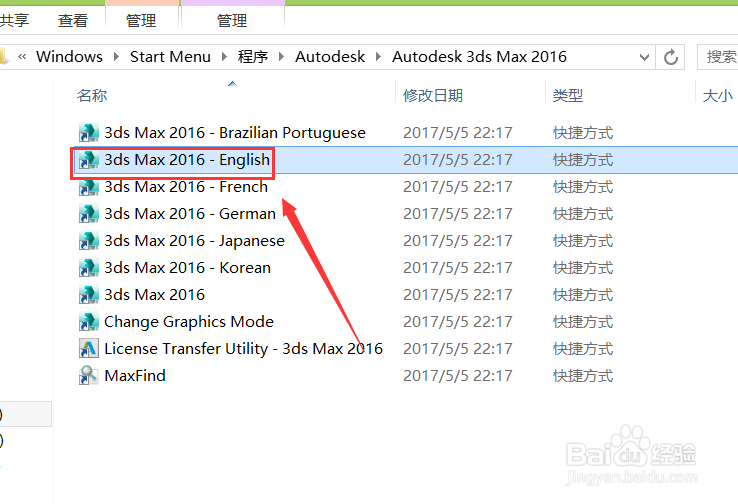Click the 快捷方式 type cell of the Korean shortcut
The height and width of the screenshot is (504, 738).
pyautogui.click(x=583, y=268)
